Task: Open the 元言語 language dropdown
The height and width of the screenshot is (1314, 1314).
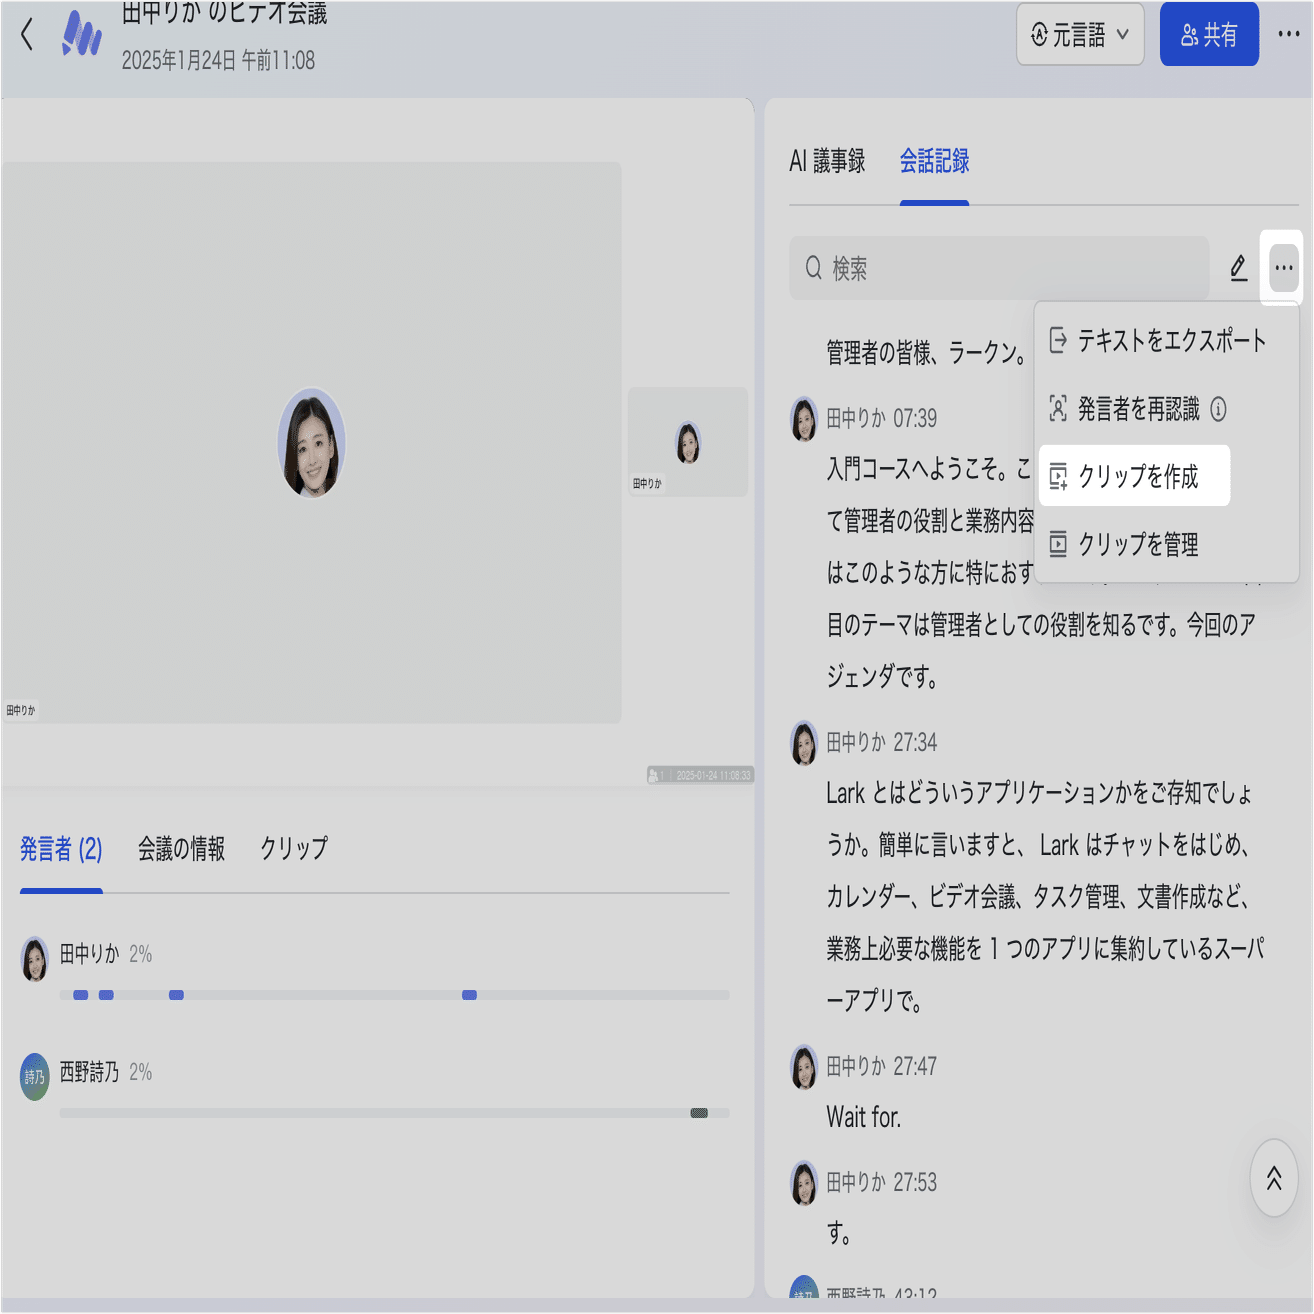Action: click(1079, 34)
